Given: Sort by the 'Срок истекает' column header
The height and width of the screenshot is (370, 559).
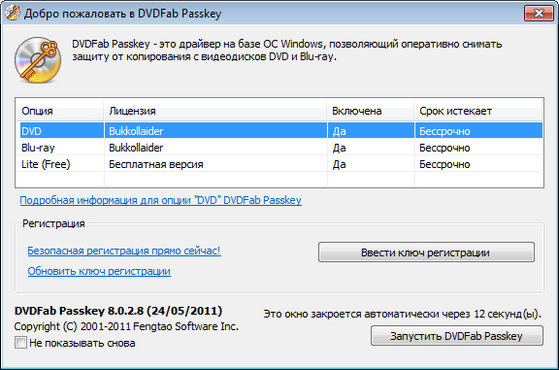Looking at the screenshot, I should 478,111.
